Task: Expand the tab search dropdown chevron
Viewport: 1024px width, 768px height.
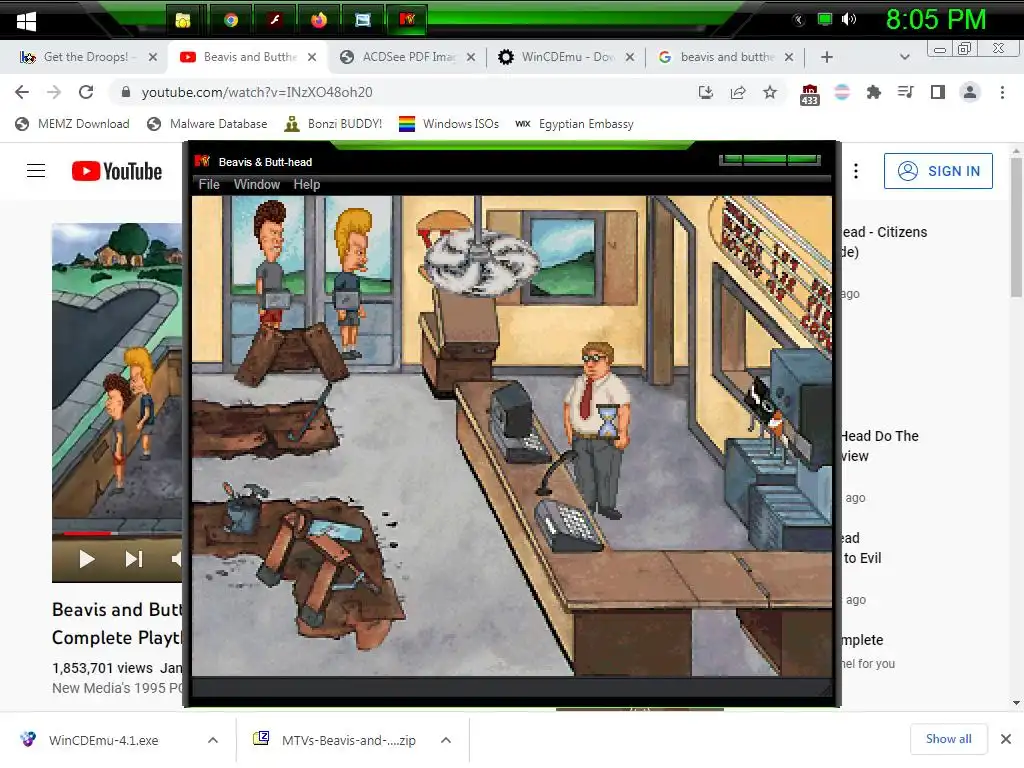Action: (x=904, y=57)
